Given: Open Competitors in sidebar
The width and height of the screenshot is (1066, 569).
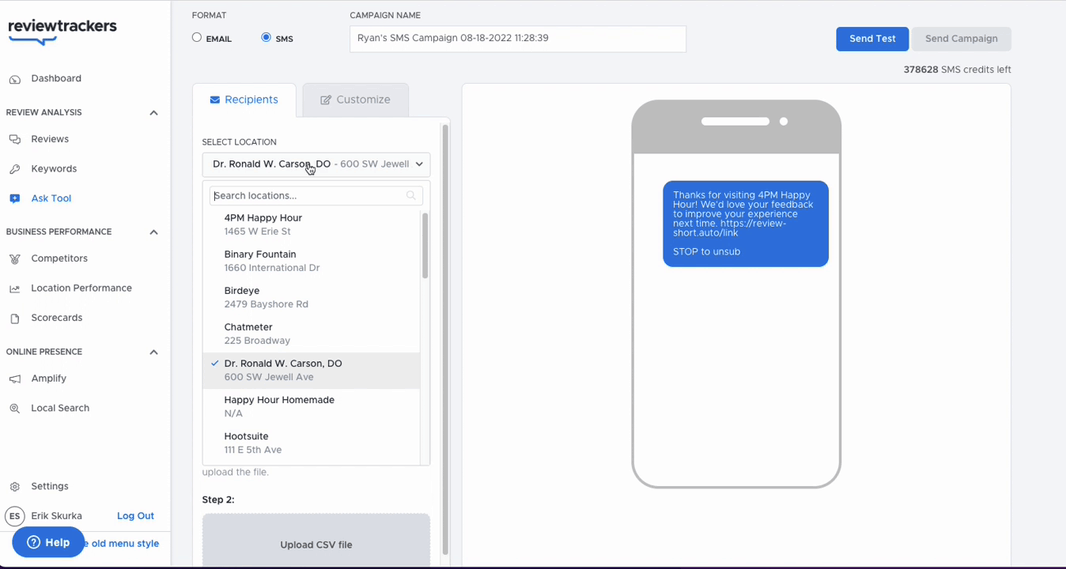Looking at the screenshot, I should (59, 259).
